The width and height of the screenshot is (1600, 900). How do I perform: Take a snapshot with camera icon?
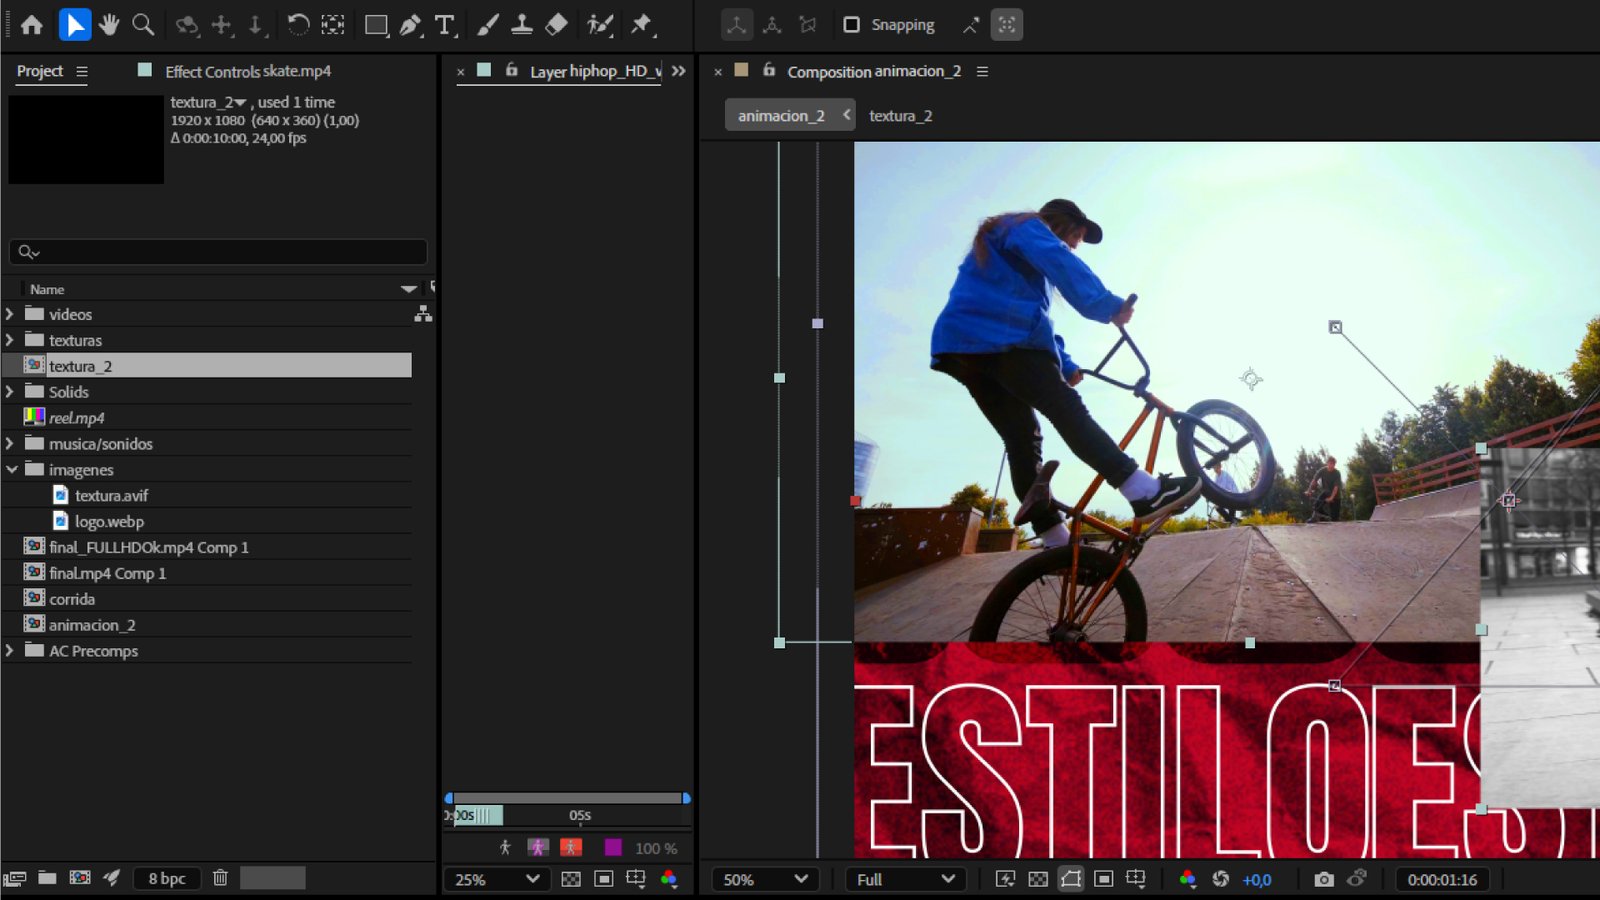pyautogui.click(x=1324, y=879)
